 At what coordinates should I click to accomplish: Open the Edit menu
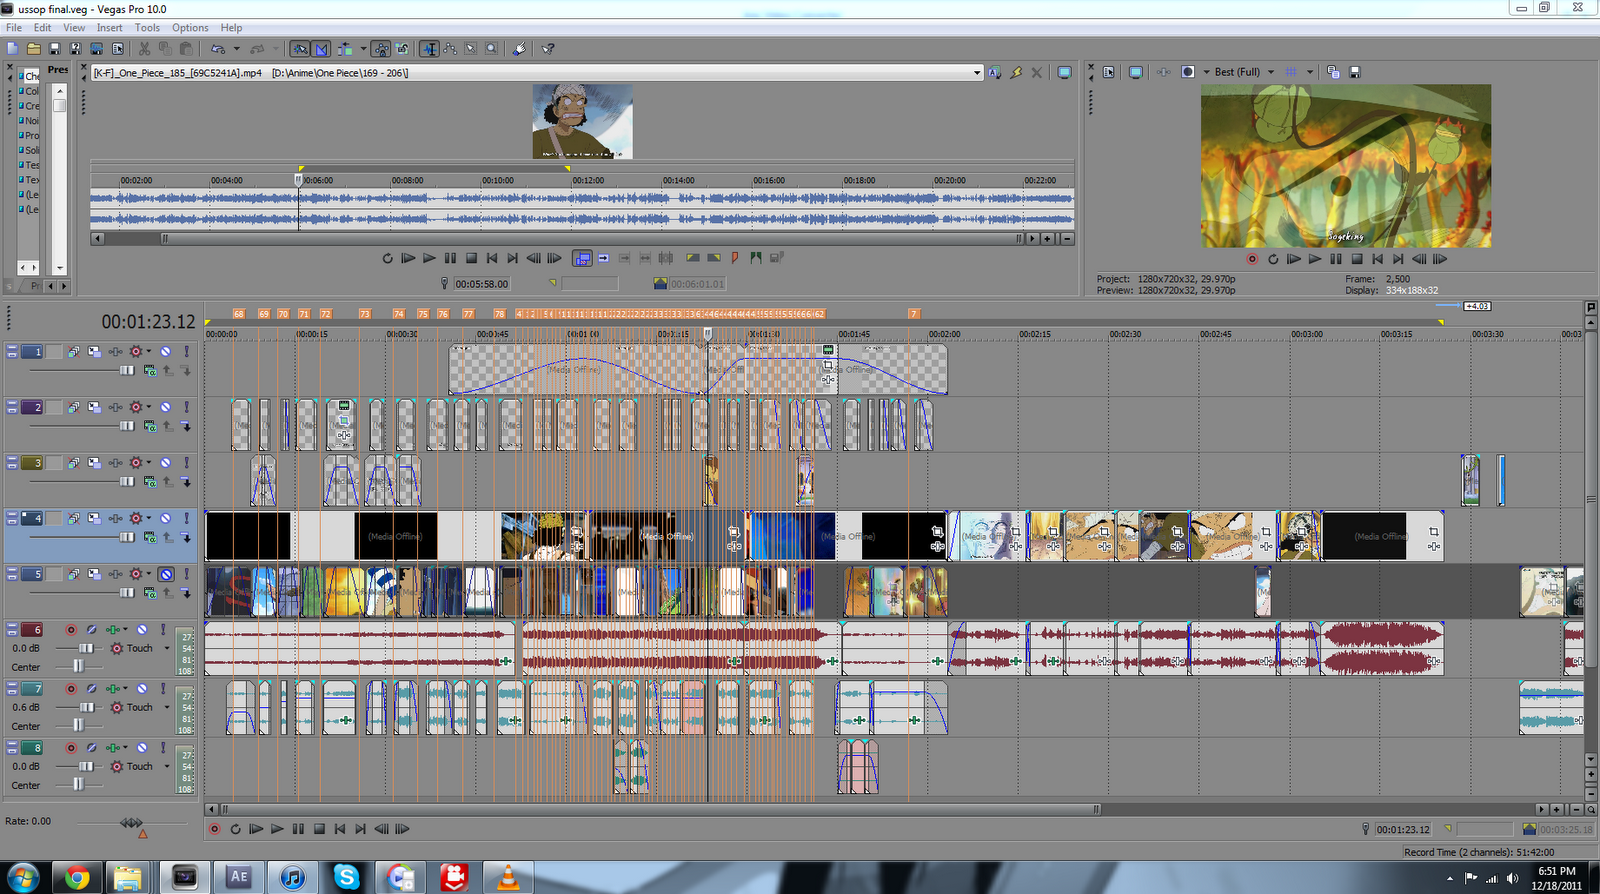pos(42,28)
